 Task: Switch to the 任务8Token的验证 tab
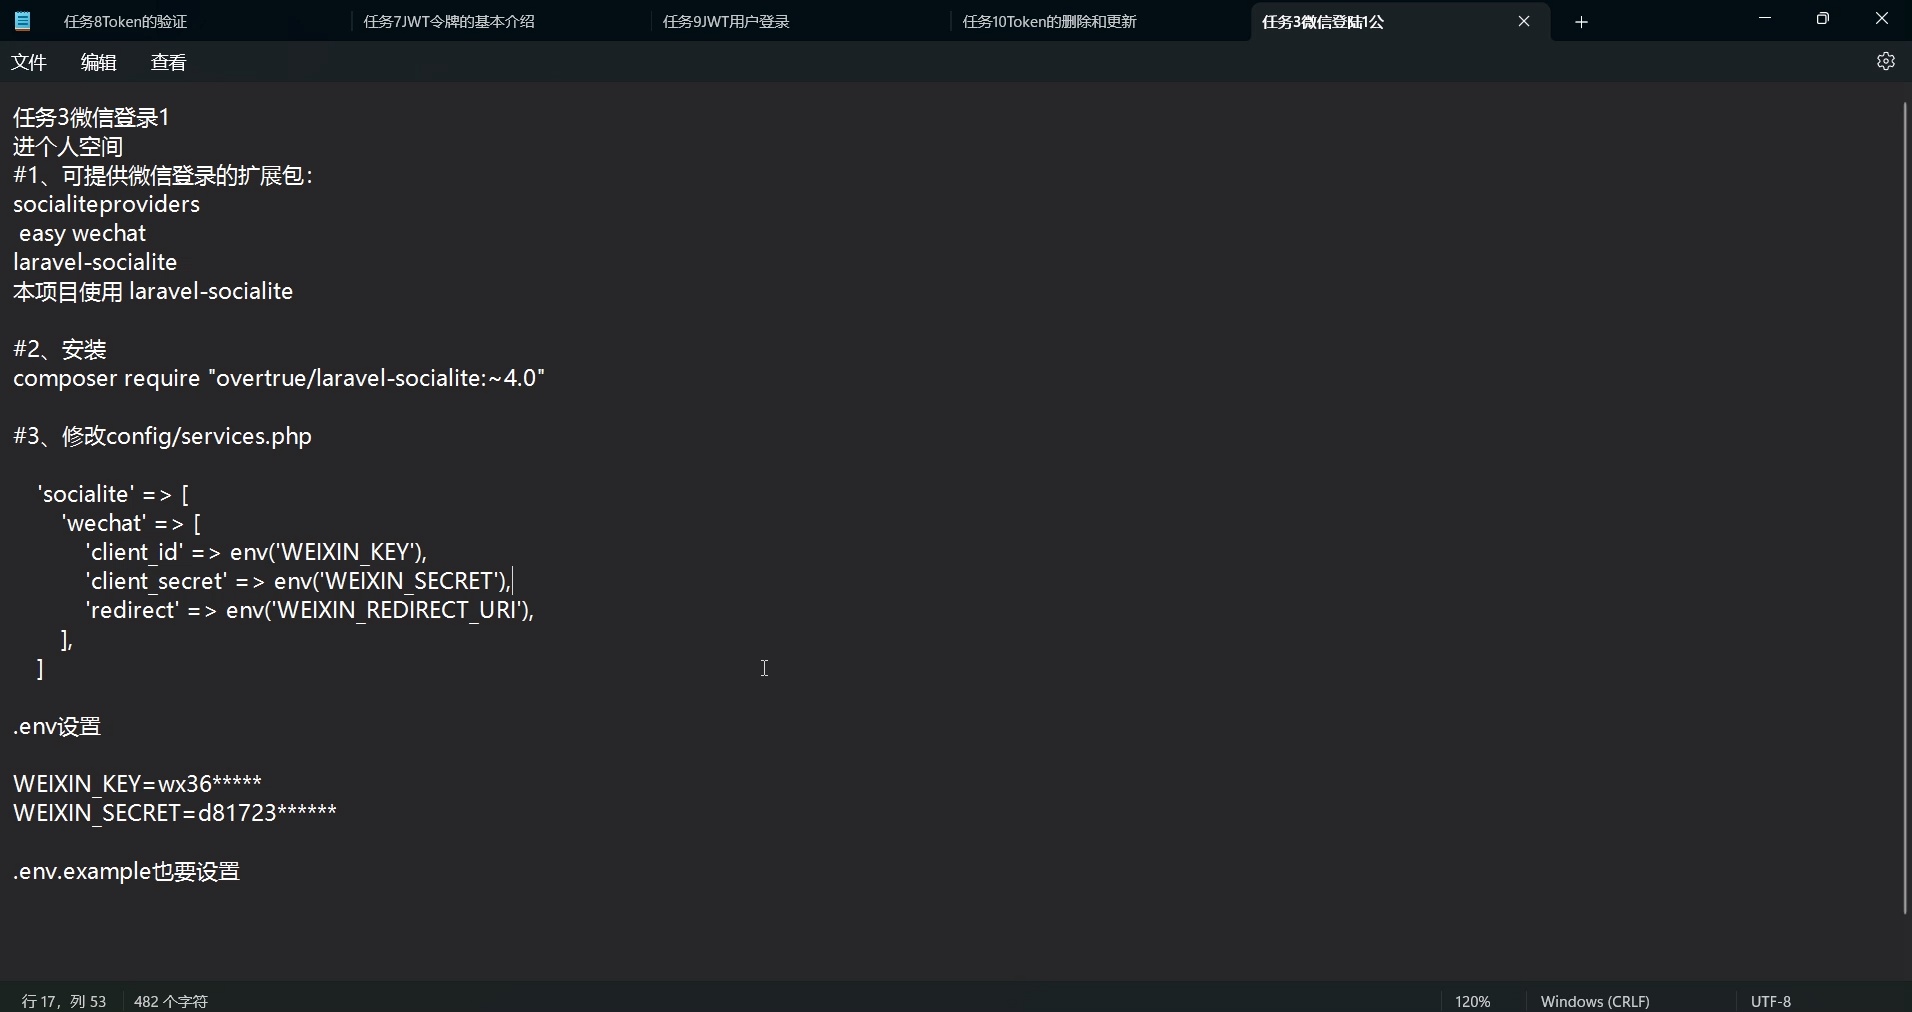[124, 20]
